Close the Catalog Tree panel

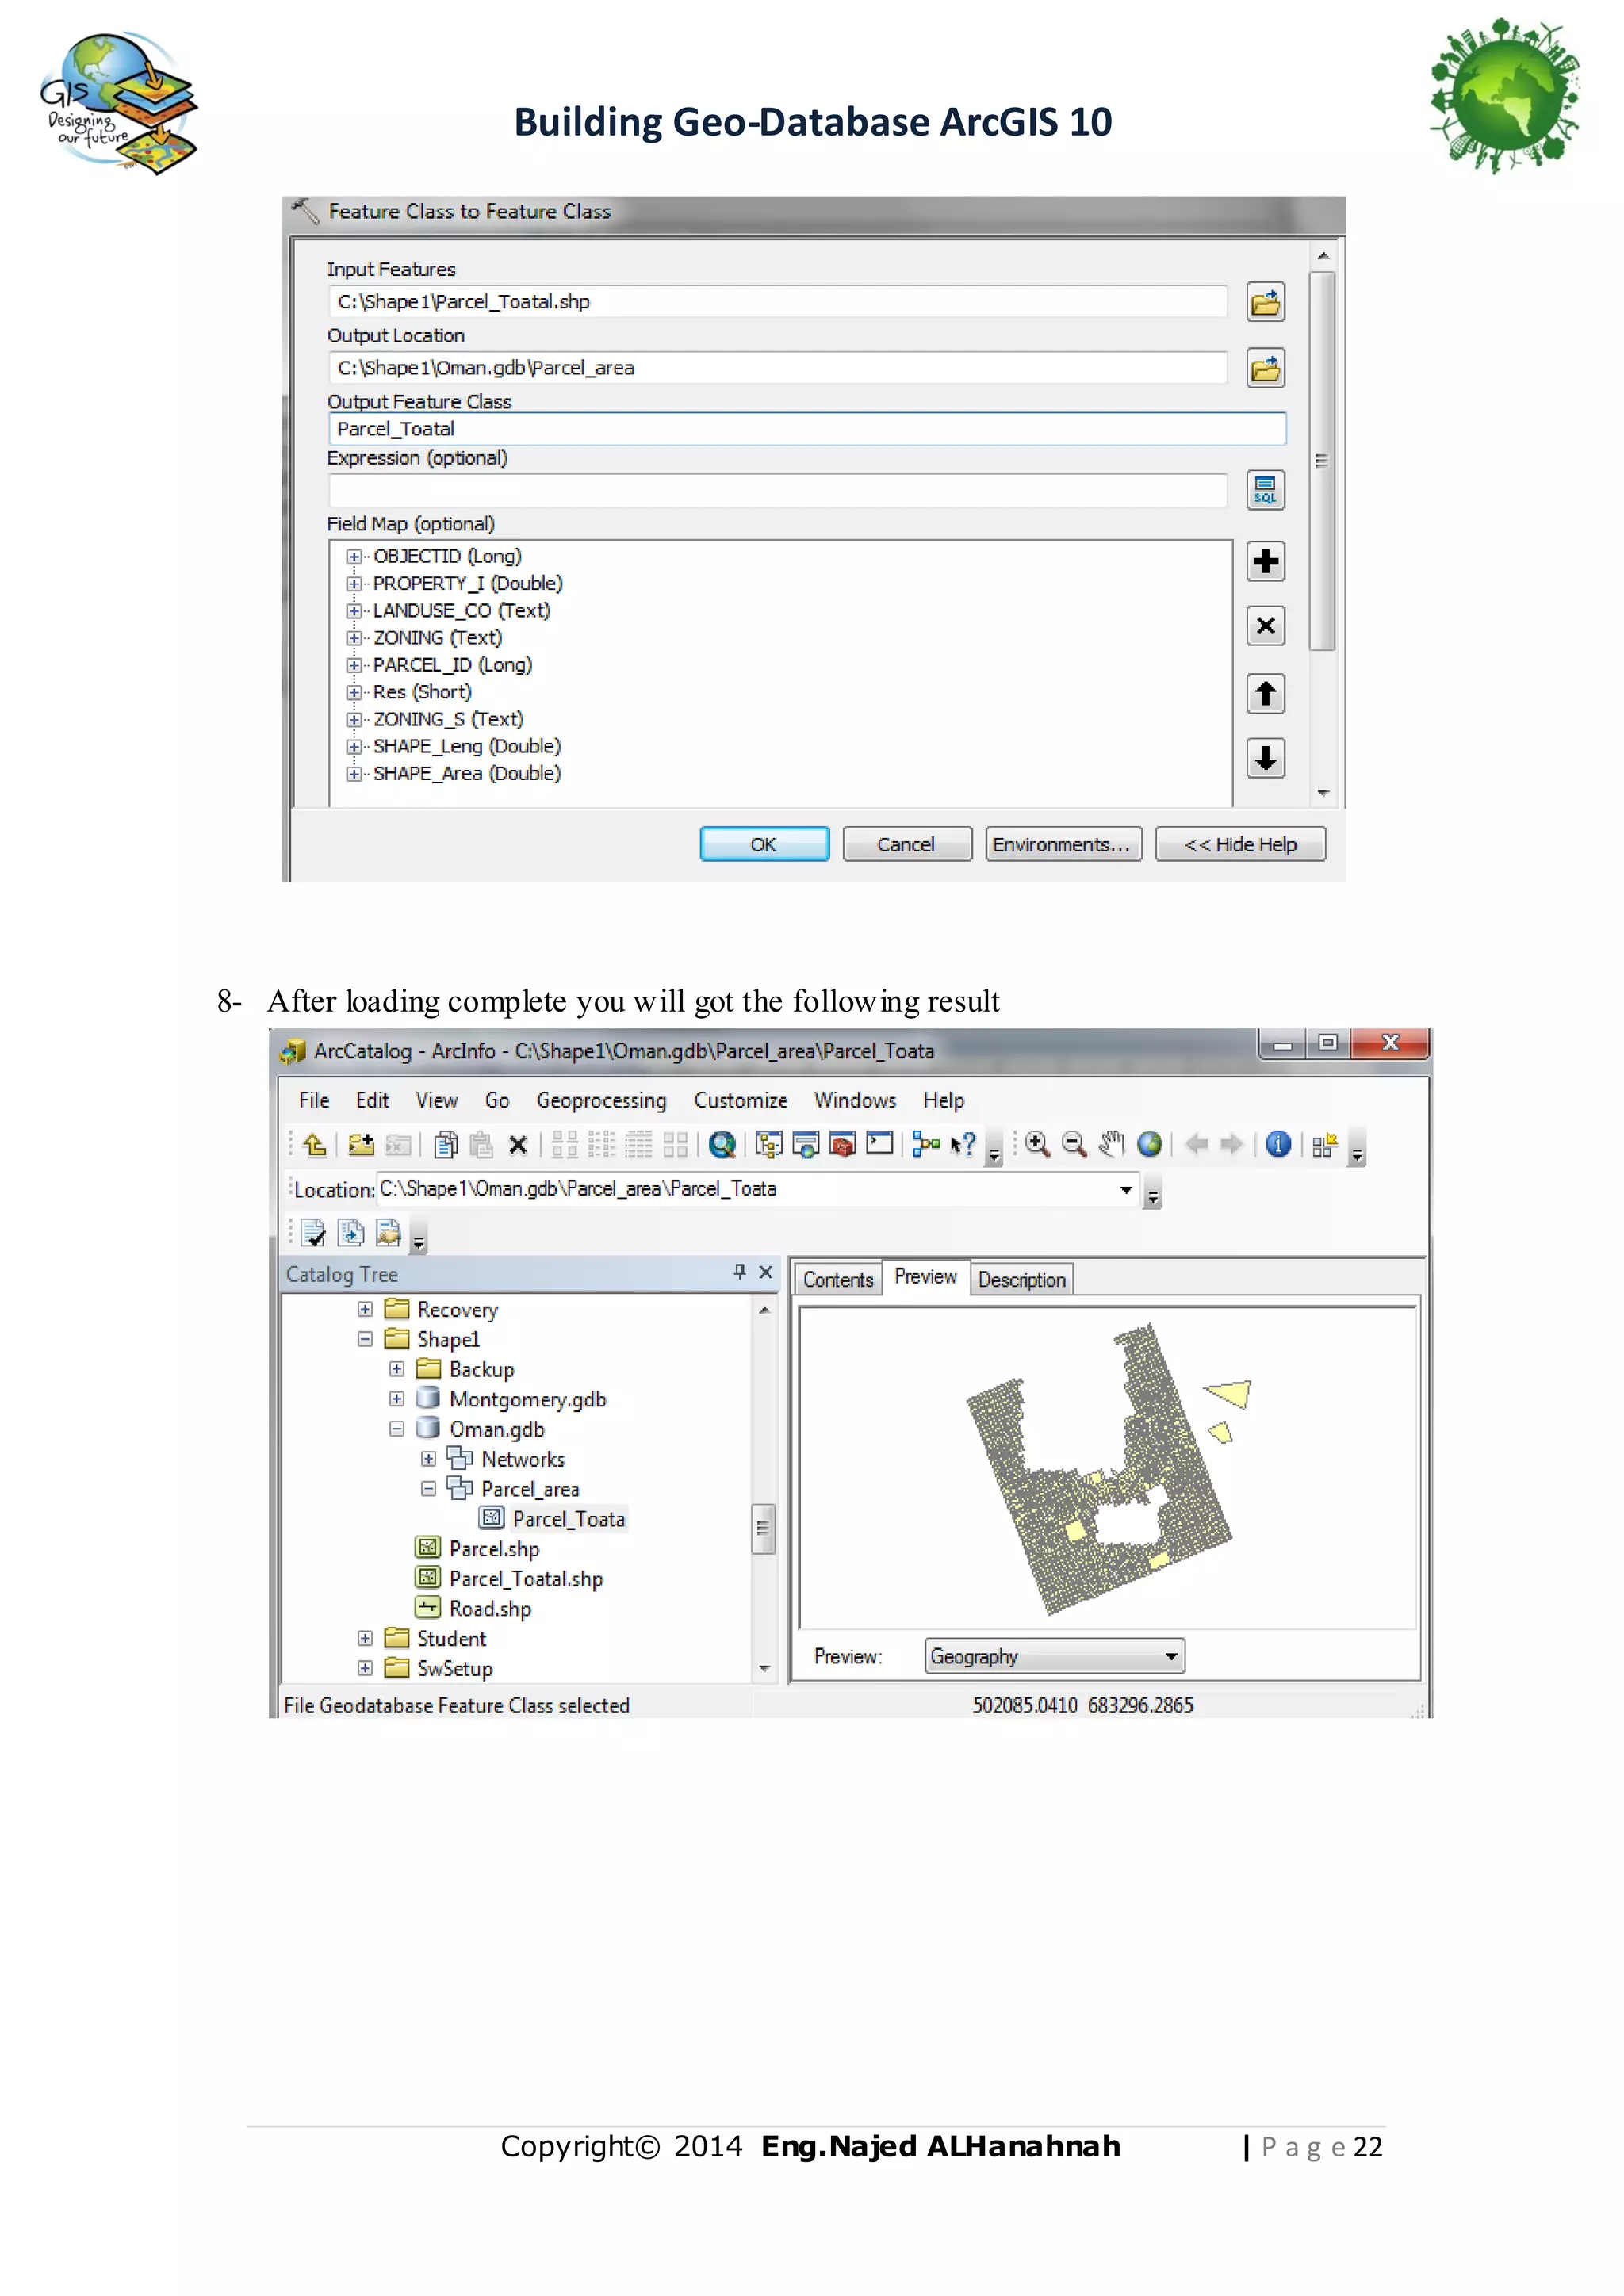(766, 1272)
